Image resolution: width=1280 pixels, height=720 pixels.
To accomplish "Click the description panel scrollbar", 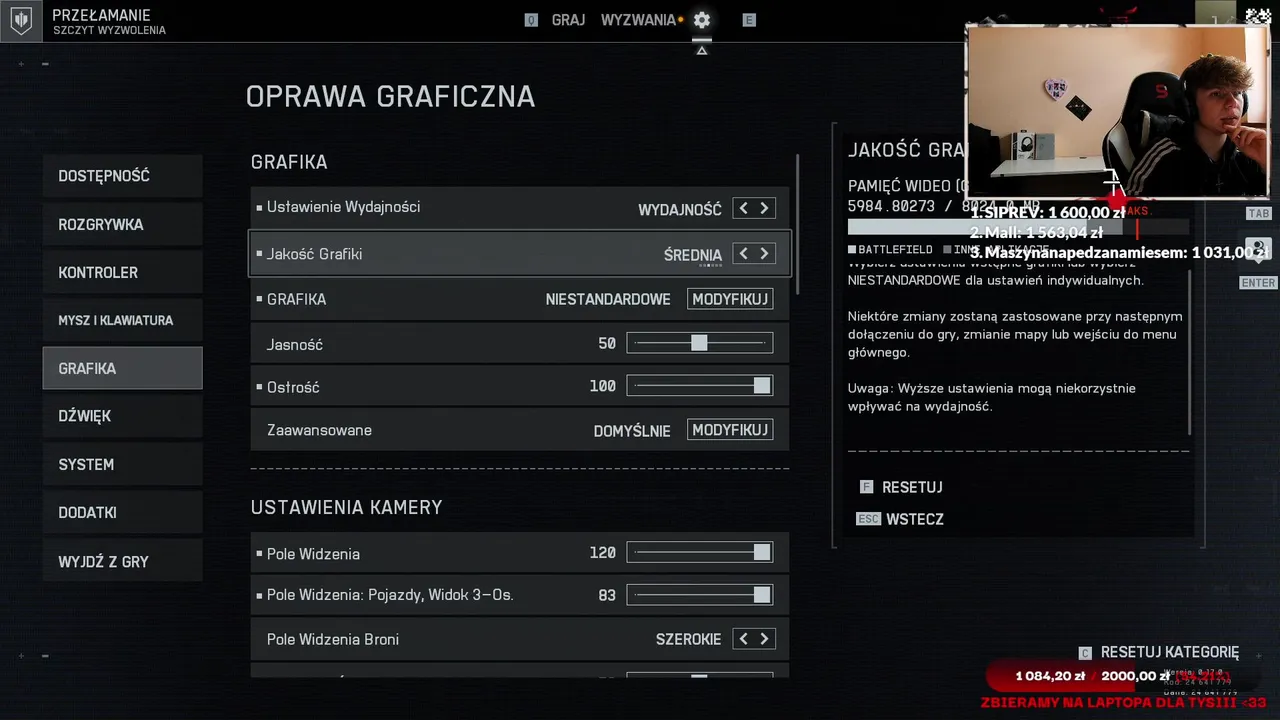I will (x=1190, y=350).
